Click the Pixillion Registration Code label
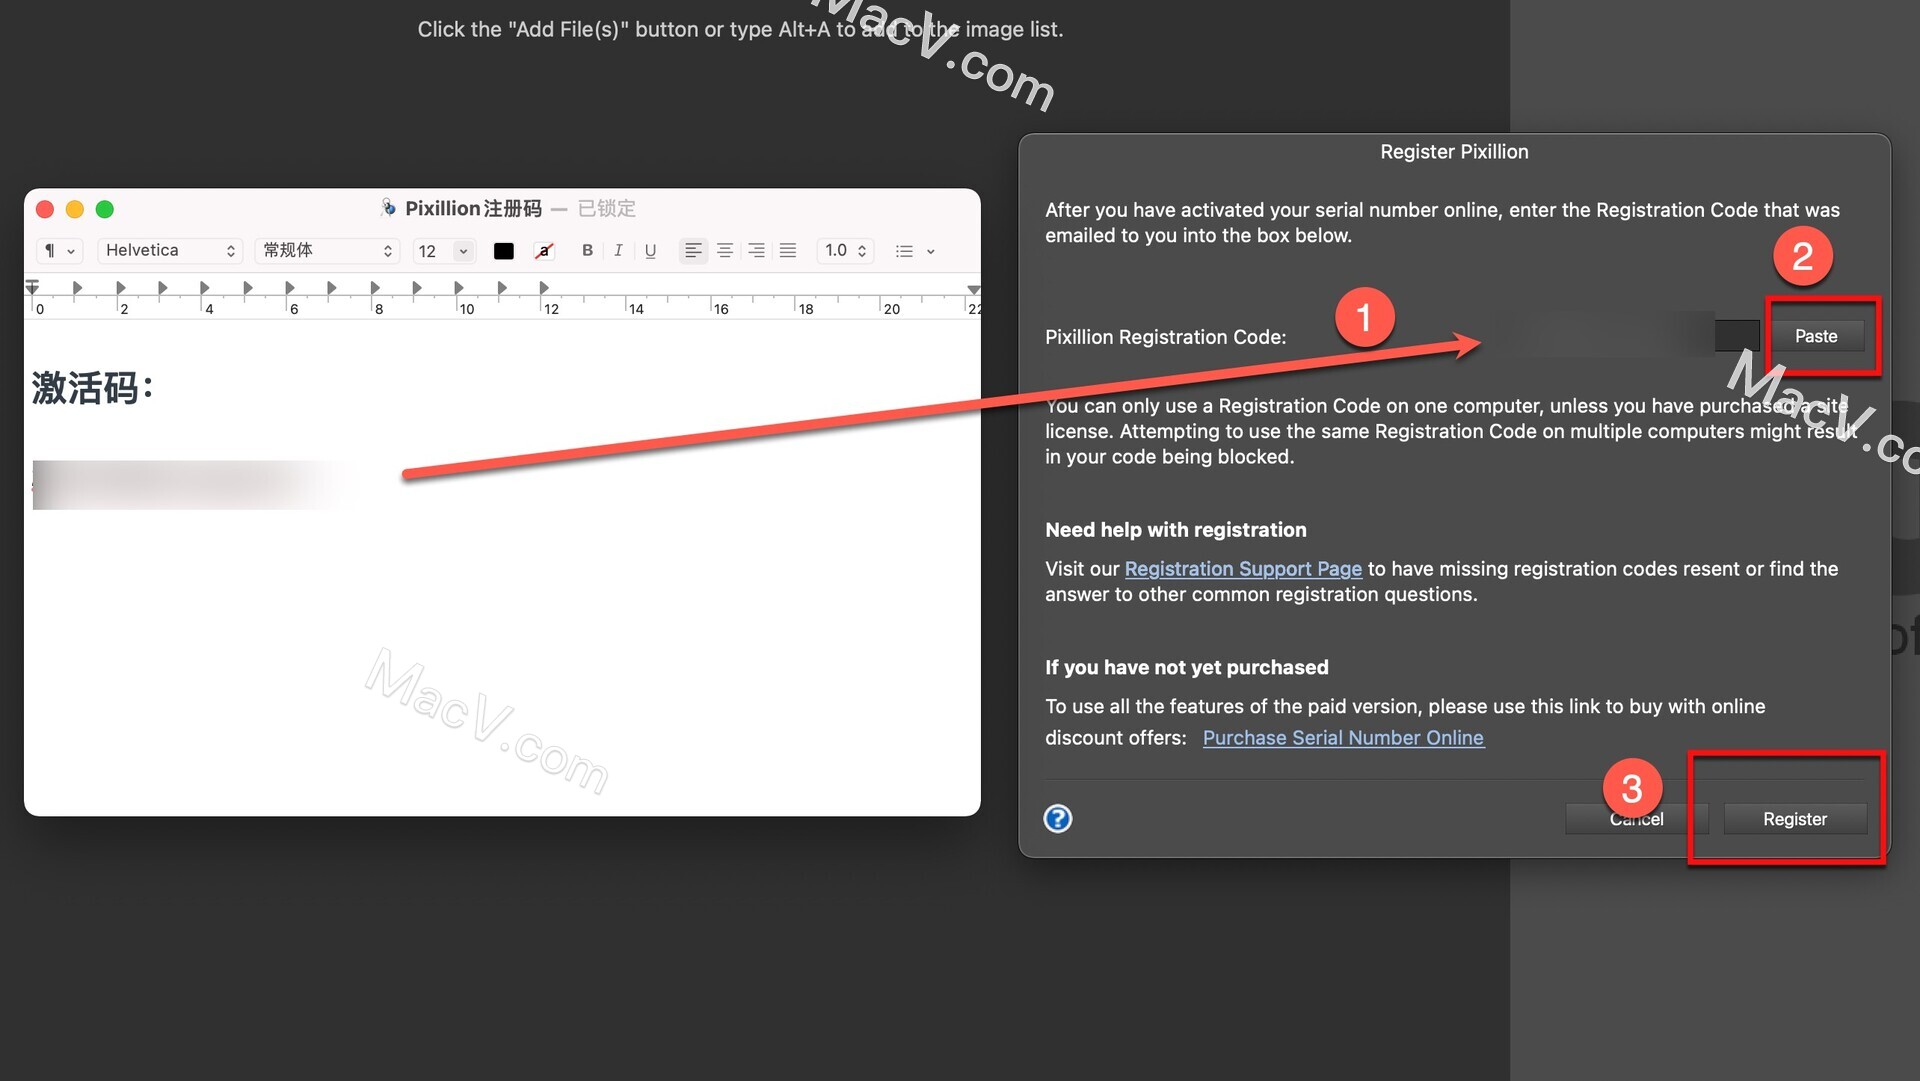This screenshot has width=1920, height=1081. (1165, 337)
